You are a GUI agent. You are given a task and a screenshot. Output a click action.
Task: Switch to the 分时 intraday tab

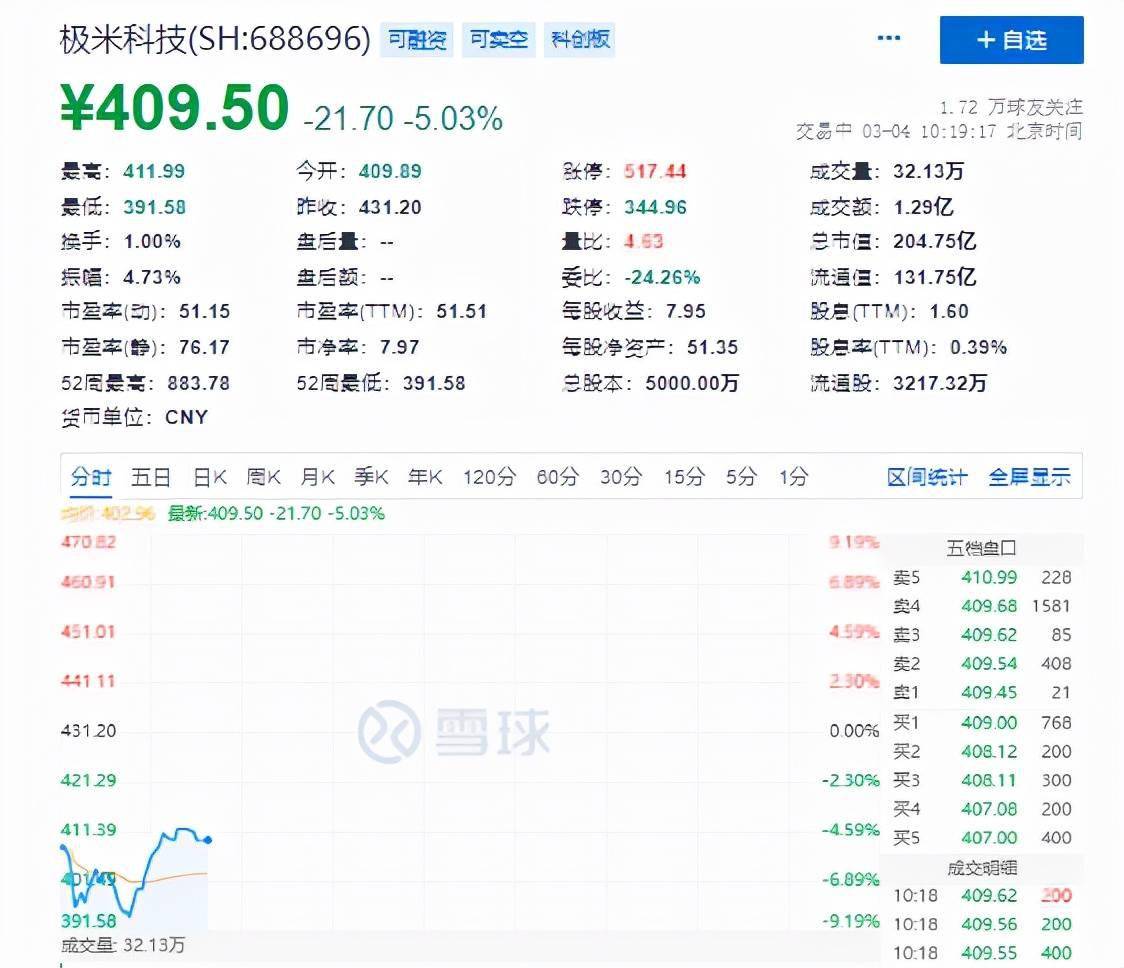coord(91,477)
